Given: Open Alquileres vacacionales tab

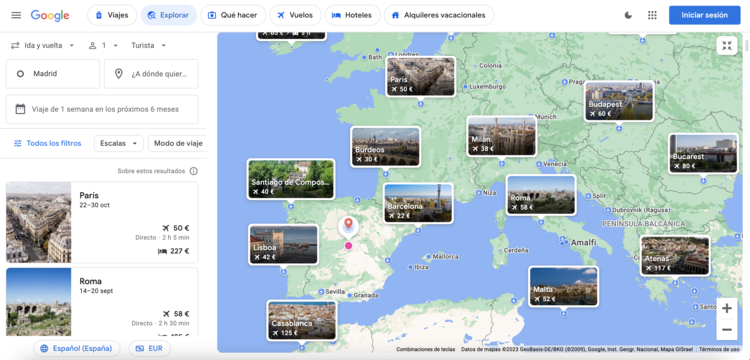Looking at the screenshot, I should (x=439, y=15).
